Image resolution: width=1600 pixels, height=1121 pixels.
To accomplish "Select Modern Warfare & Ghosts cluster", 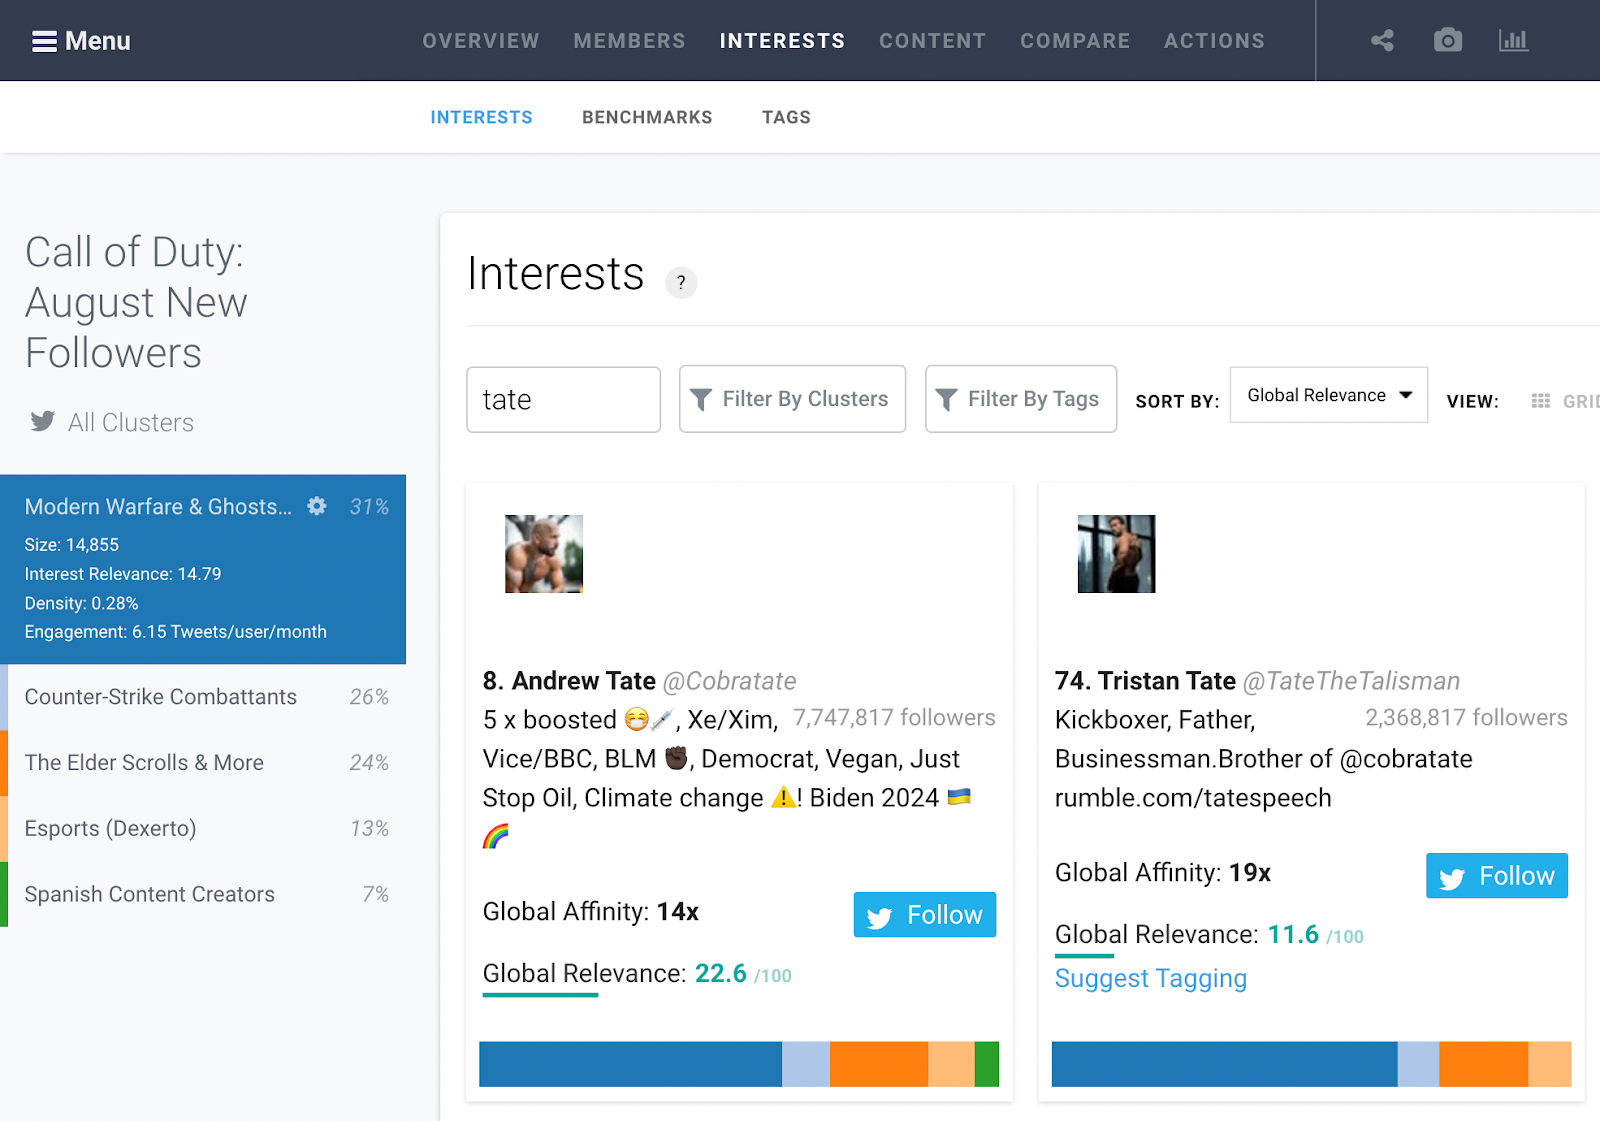I will click(x=203, y=569).
